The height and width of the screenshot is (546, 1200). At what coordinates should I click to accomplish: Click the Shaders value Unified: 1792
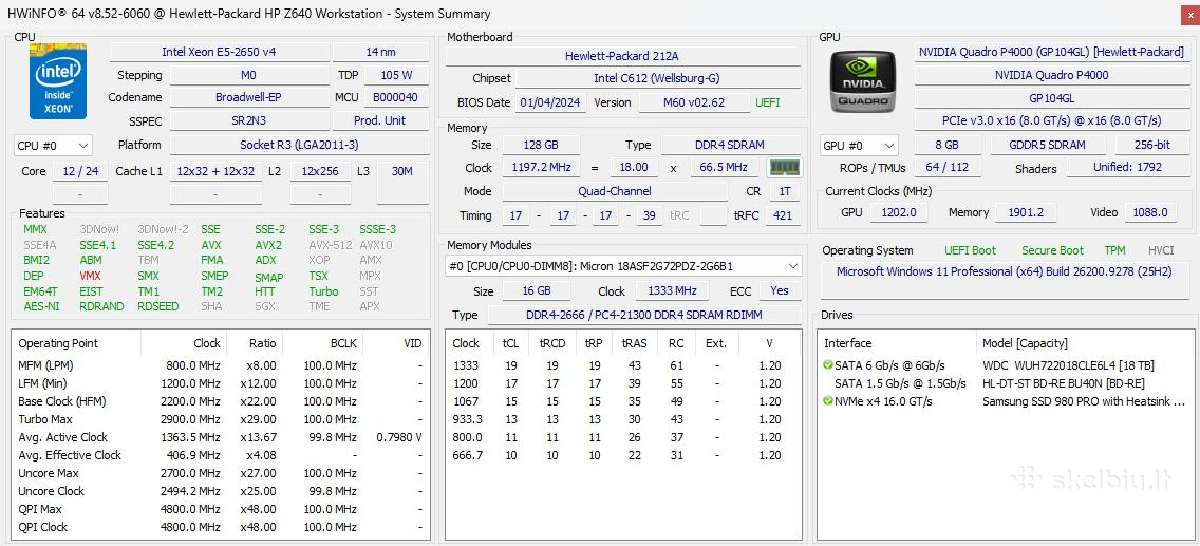(x=1127, y=167)
